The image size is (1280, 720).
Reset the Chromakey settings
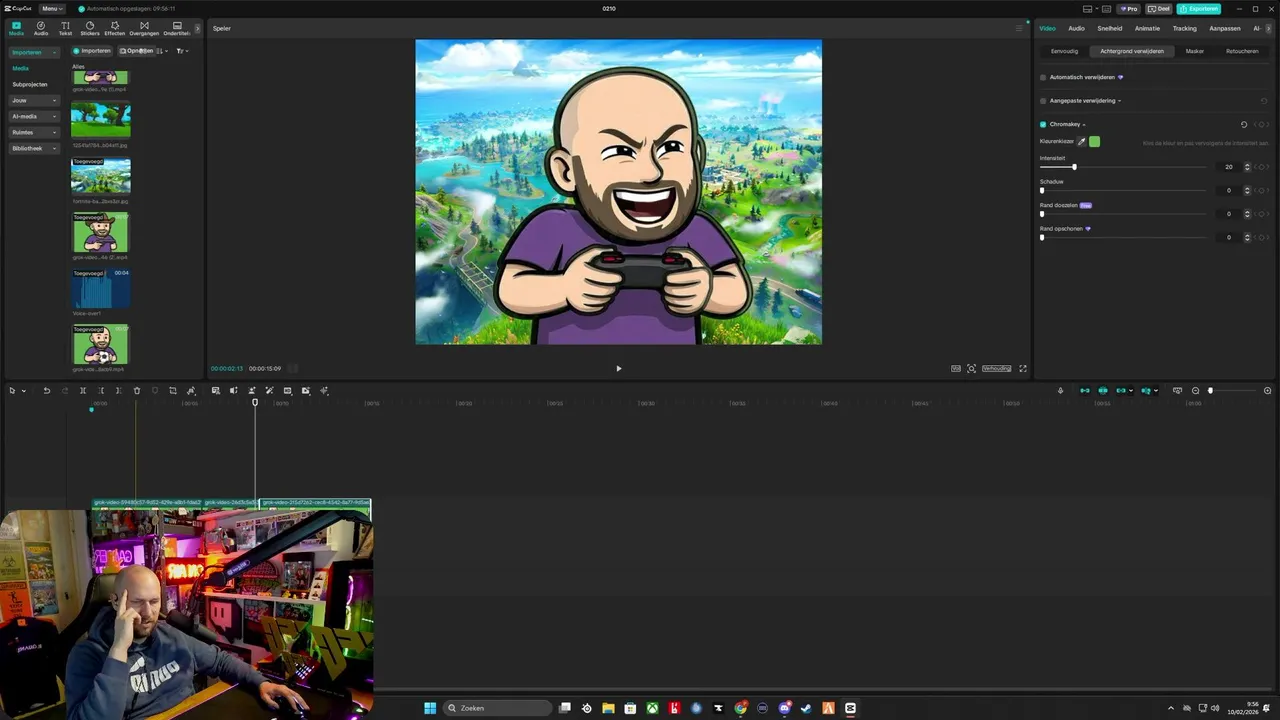click(1244, 125)
